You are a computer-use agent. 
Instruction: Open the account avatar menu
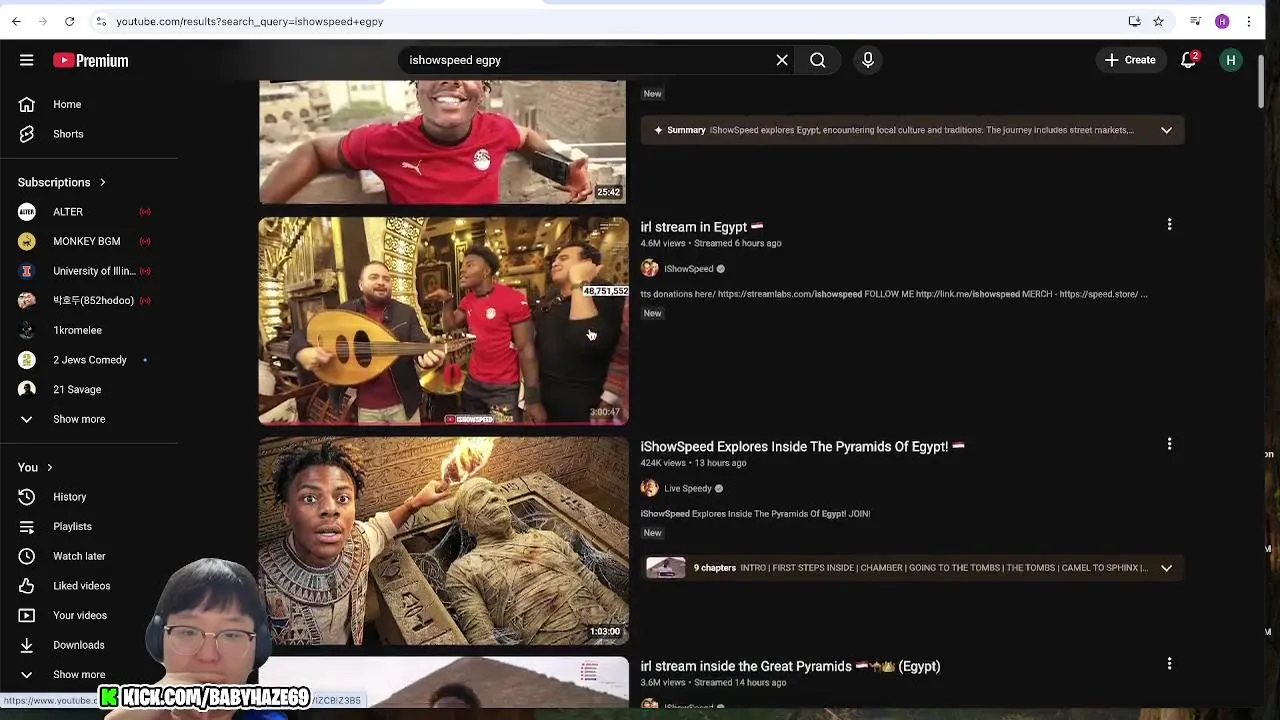(x=1231, y=60)
